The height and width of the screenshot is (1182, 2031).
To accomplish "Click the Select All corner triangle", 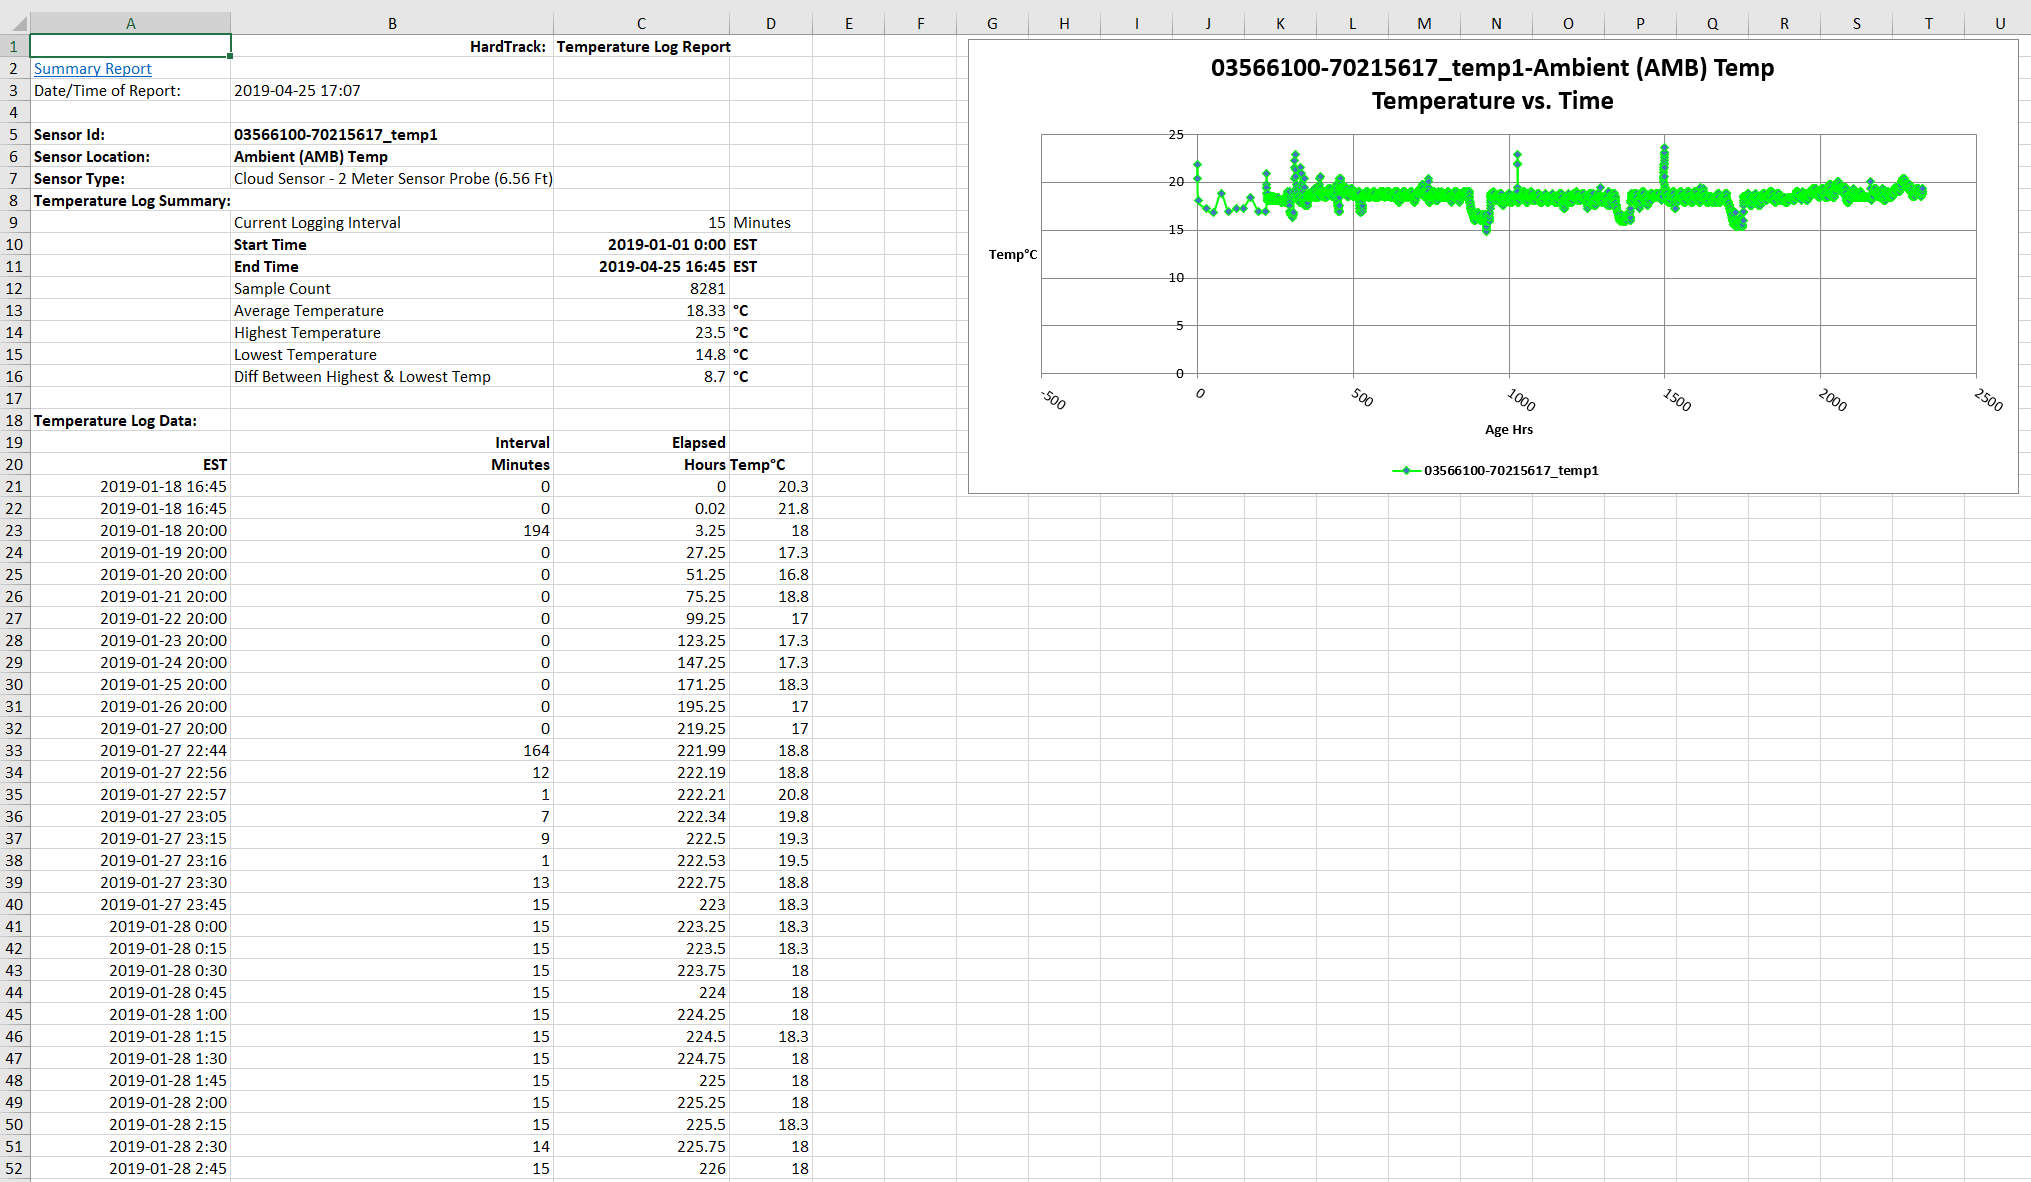I will pos(18,24).
